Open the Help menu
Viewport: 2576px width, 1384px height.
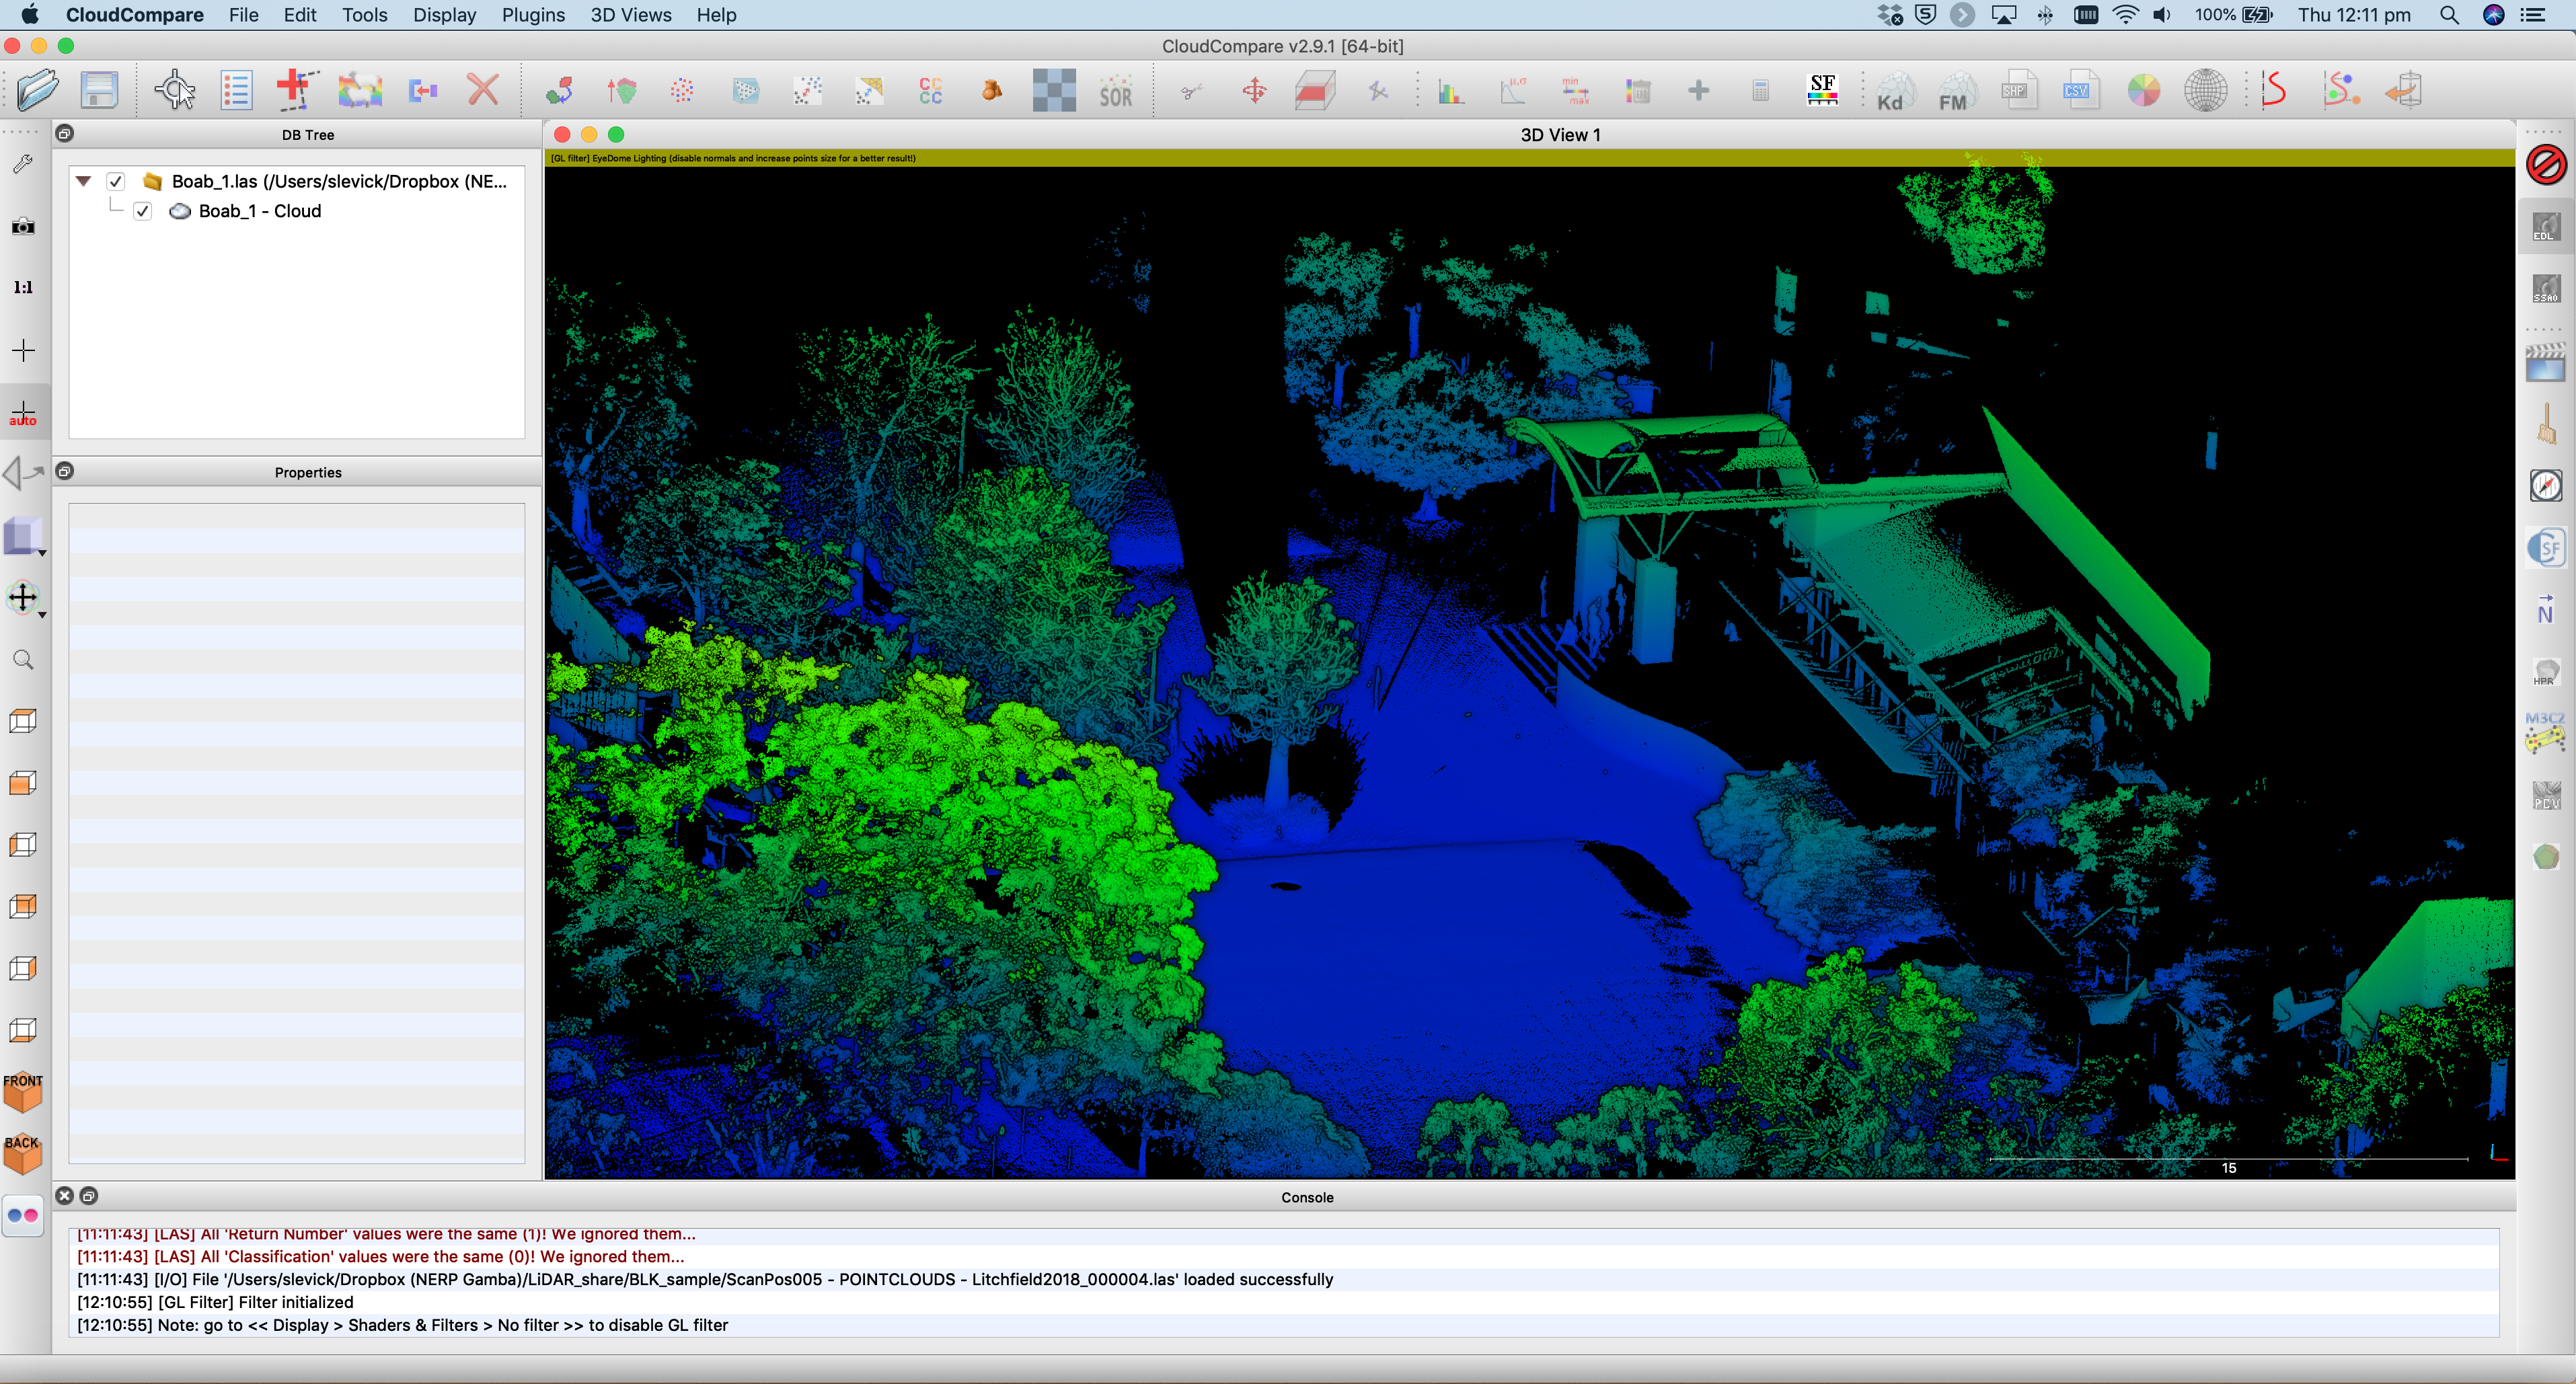(x=716, y=15)
